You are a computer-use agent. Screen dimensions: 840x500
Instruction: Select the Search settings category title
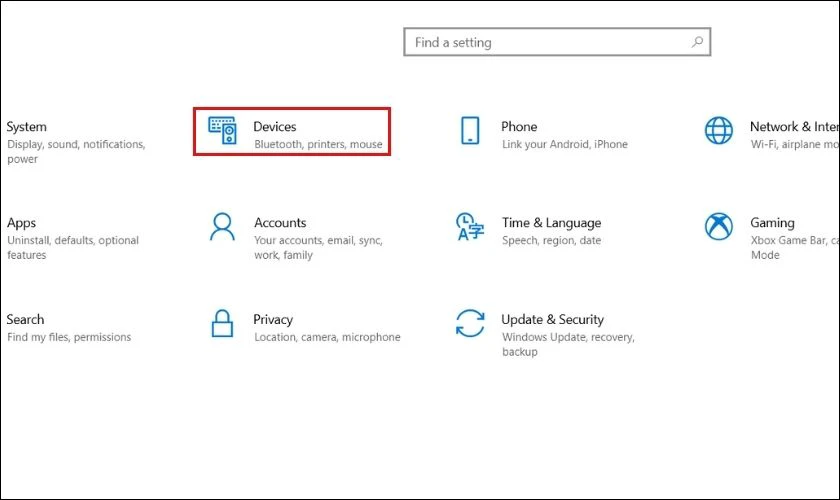click(x=26, y=319)
